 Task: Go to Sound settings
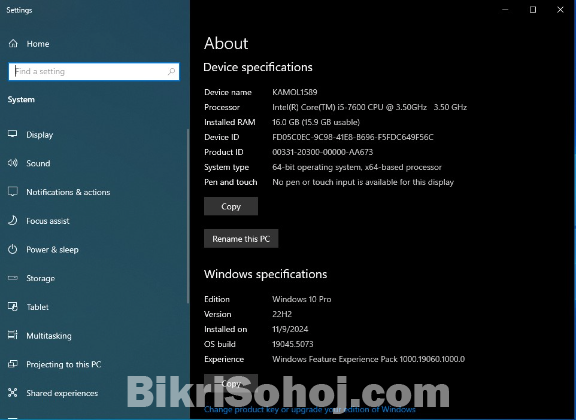pyautogui.click(x=38, y=163)
